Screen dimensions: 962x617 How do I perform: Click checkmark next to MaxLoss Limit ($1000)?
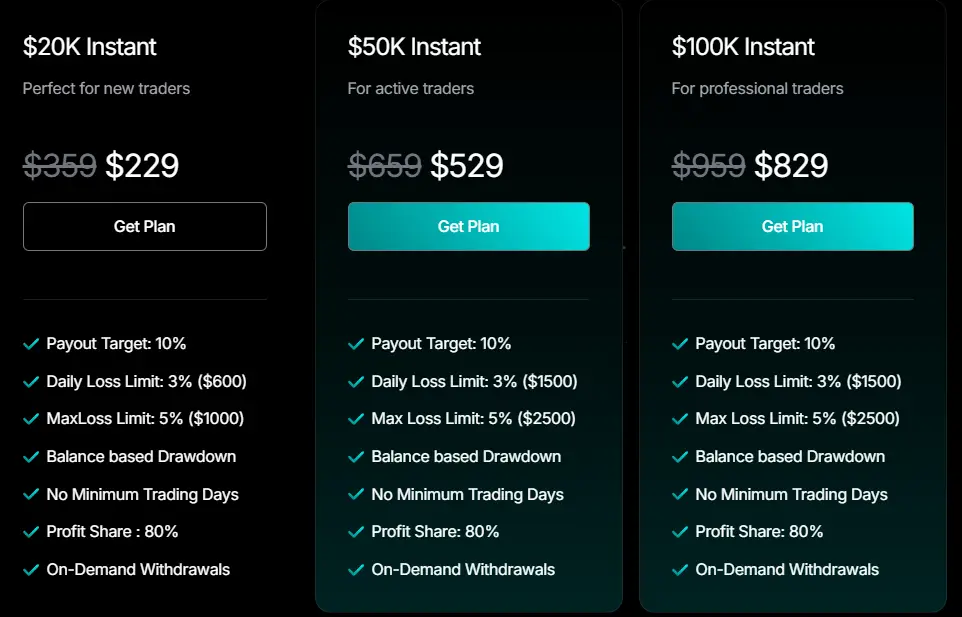click(31, 419)
